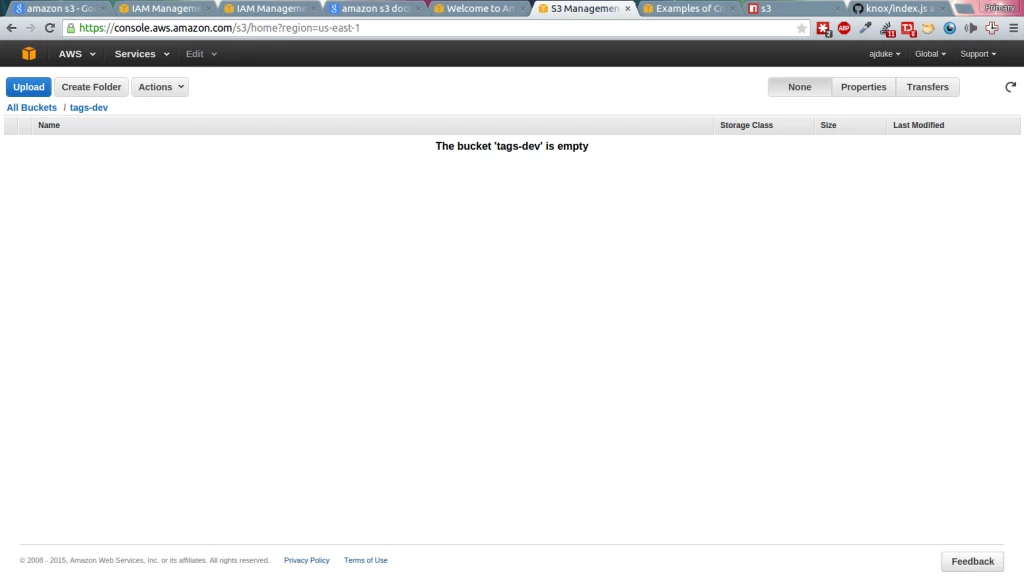Open the Feedback button
Screen dimensions: 1024x578
click(x=972, y=561)
